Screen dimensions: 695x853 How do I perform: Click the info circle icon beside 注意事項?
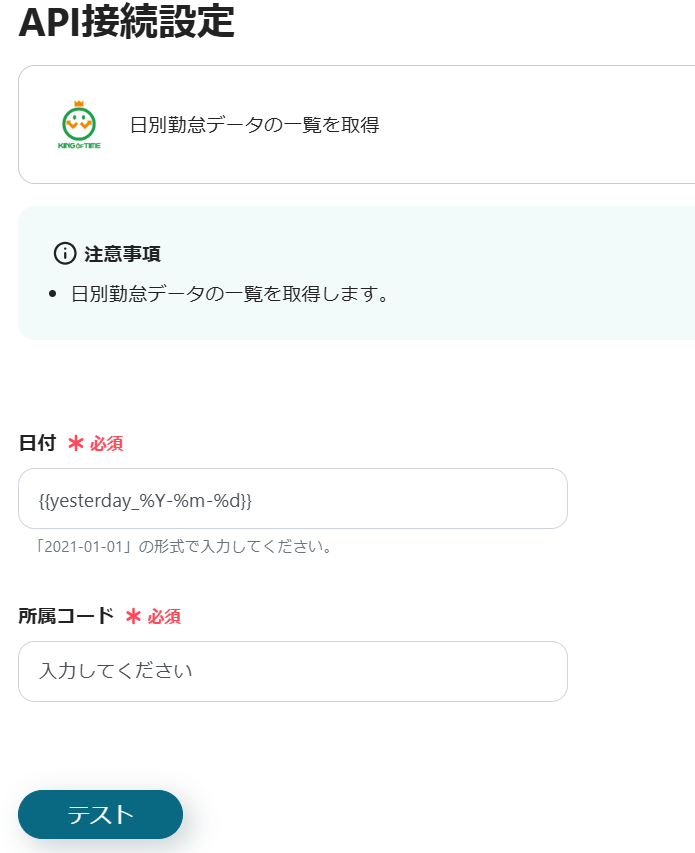65,253
